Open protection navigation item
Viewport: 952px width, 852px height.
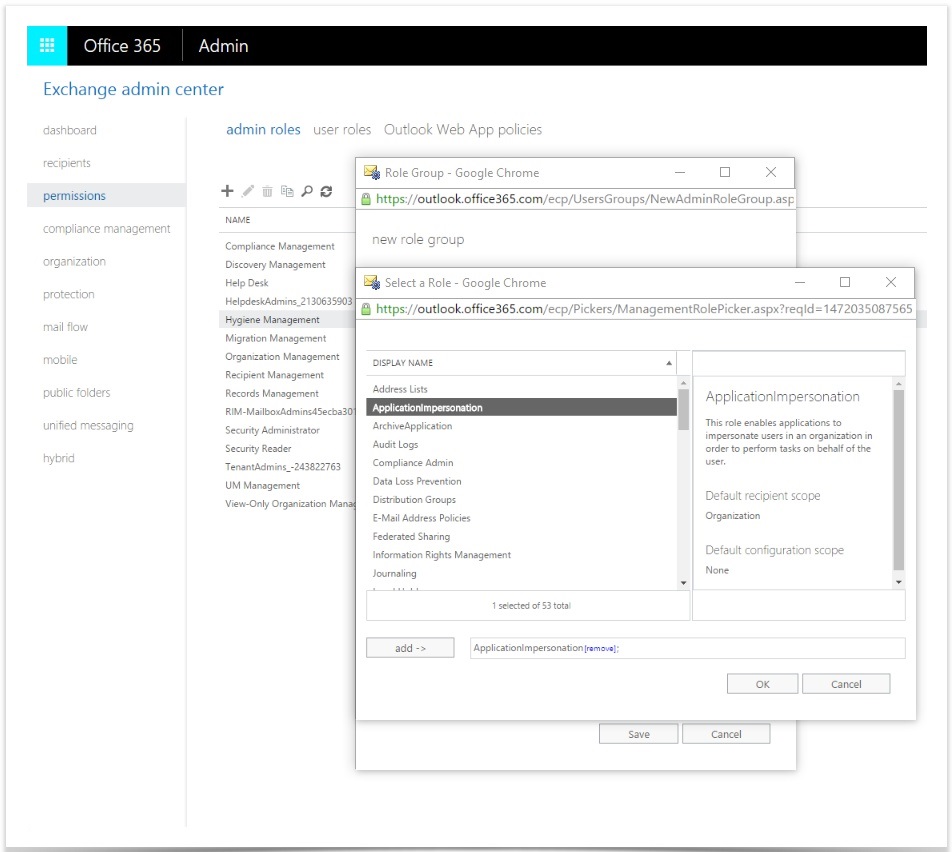(69, 294)
